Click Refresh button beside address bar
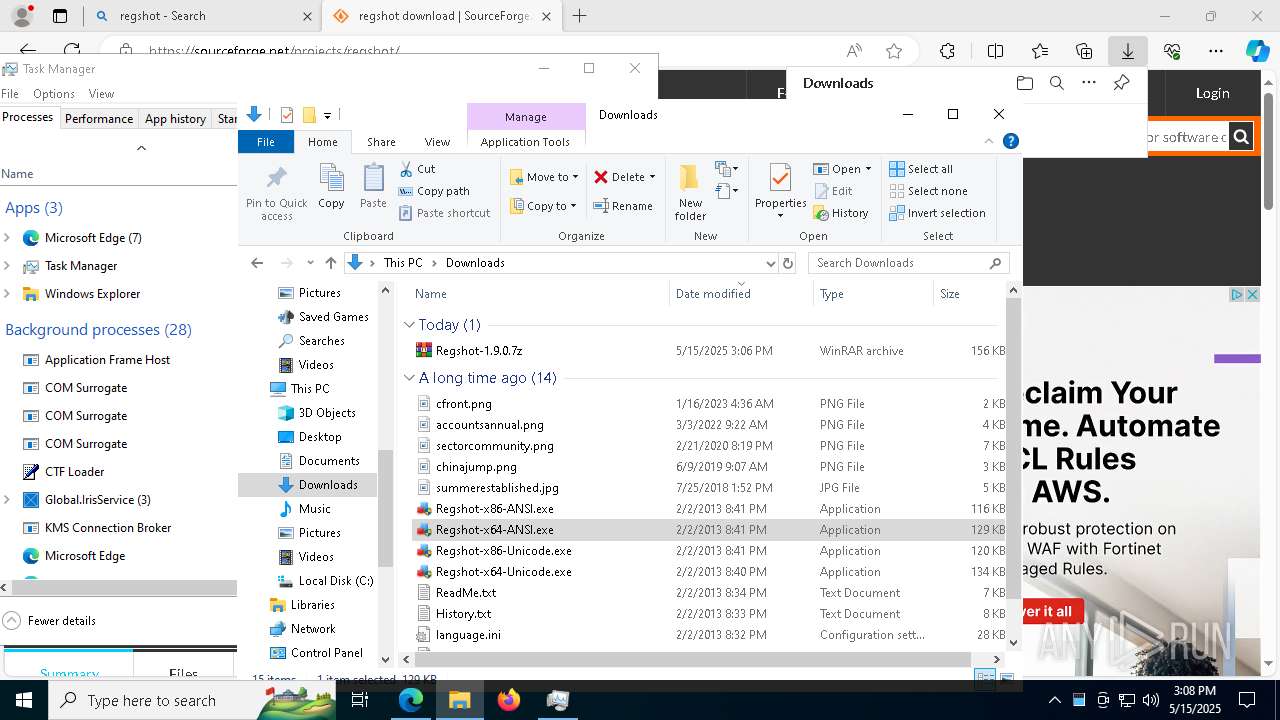The height and width of the screenshot is (720, 1280). (x=788, y=263)
